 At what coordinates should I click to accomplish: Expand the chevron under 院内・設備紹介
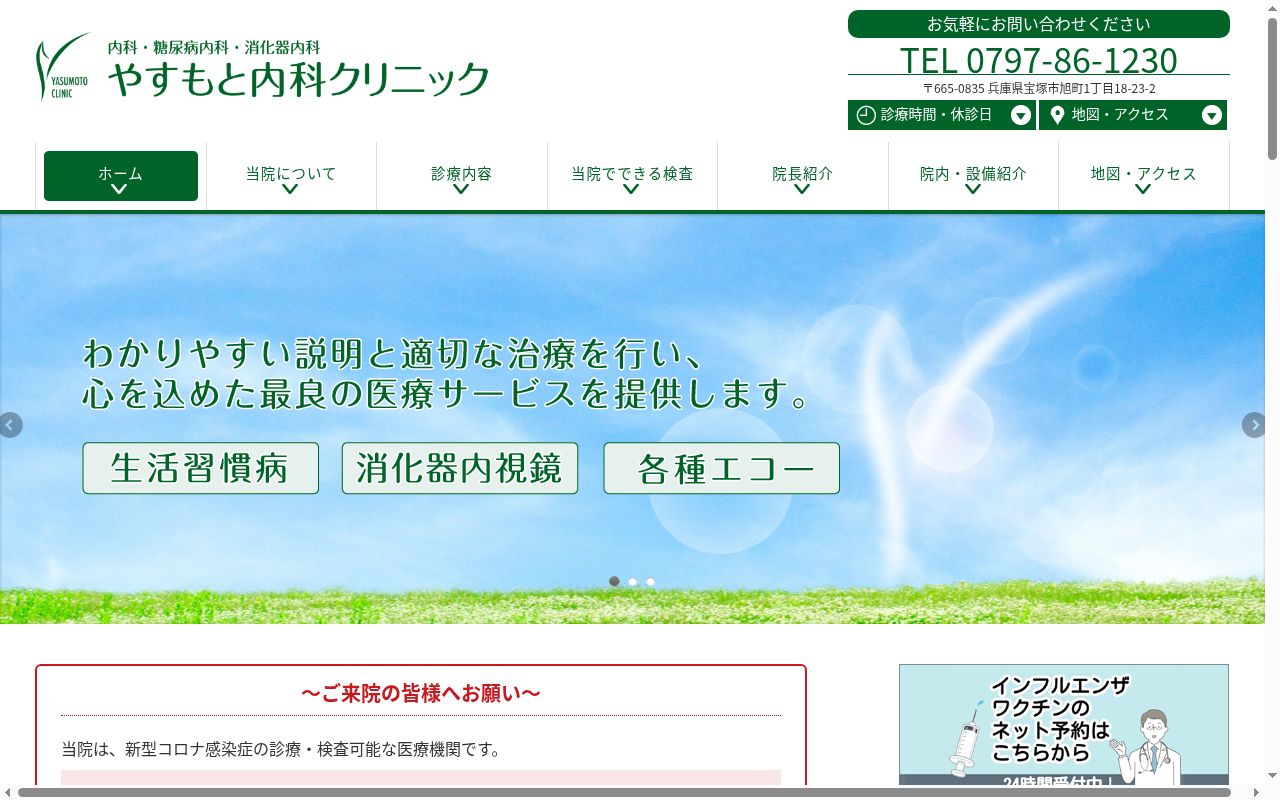point(973,189)
